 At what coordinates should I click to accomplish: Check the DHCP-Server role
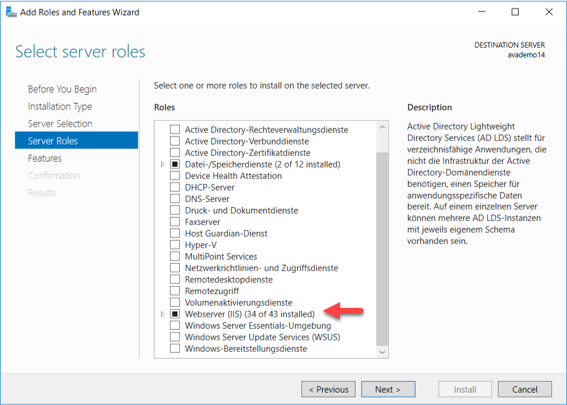[x=175, y=187]
